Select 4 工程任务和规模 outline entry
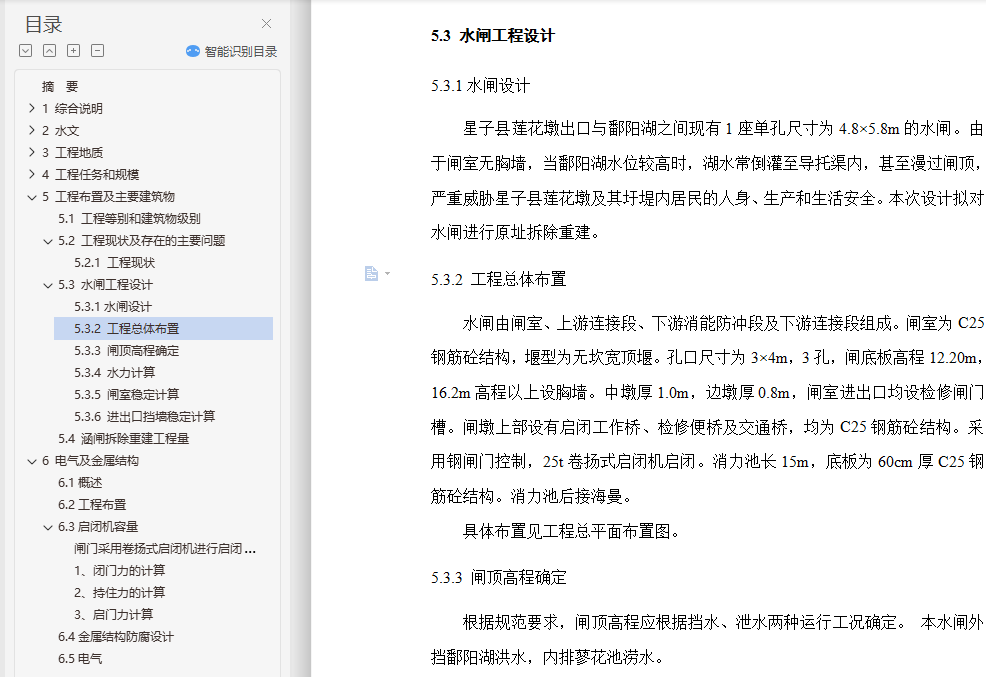986x677 pixels. 91,175
